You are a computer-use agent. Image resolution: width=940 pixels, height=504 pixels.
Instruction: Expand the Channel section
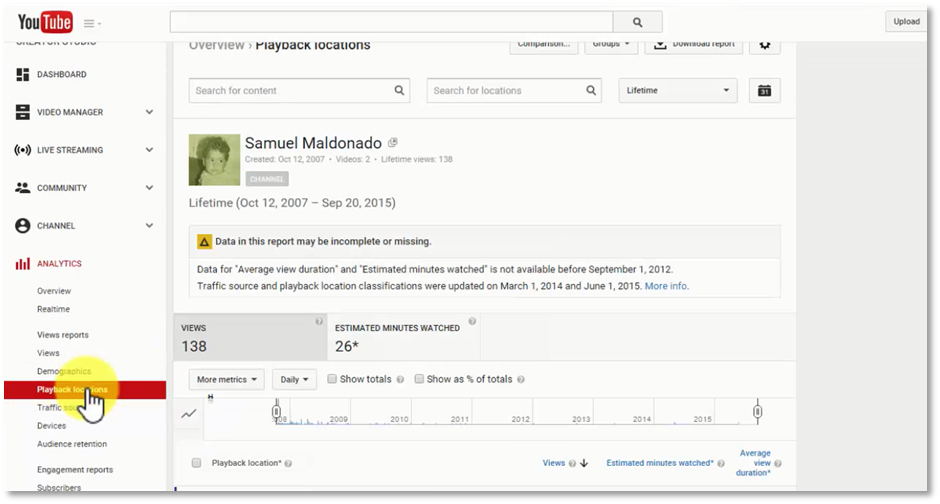pyautogui.click(x=149, y=225)
